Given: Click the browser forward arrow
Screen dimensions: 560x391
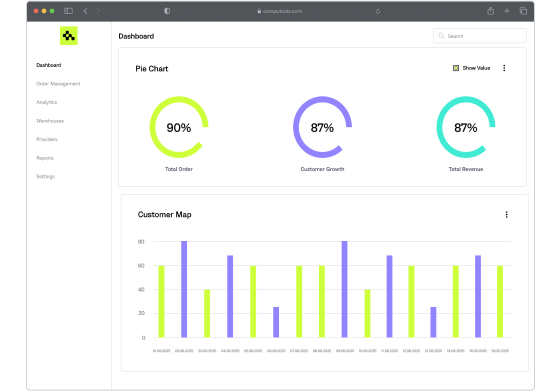Looking at the screenshot, I should pos(98,11).
